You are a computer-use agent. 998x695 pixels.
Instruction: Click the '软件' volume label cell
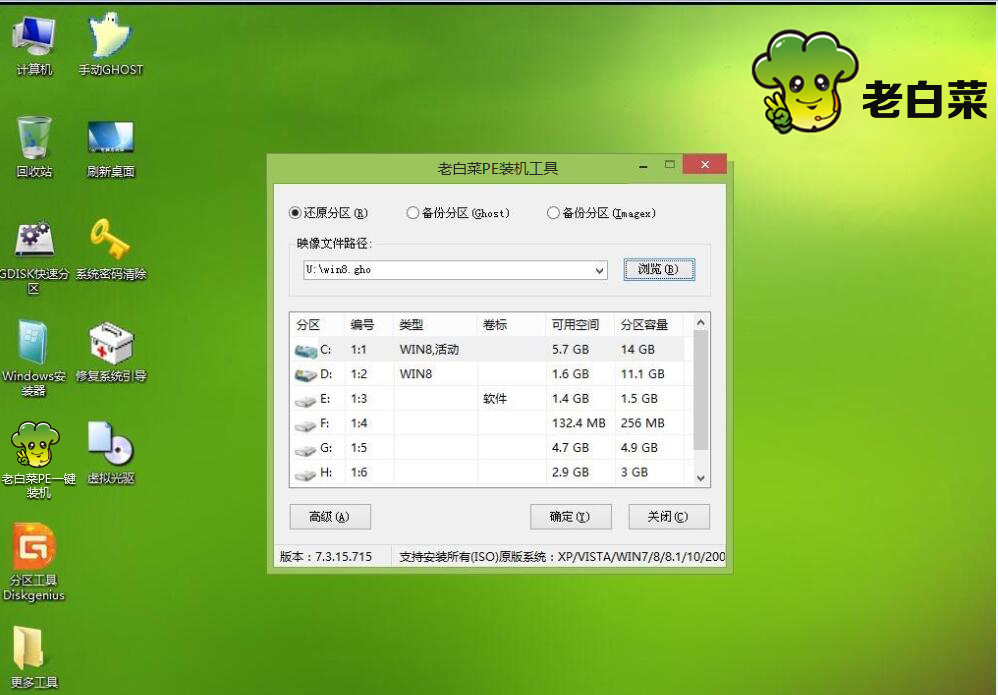point(495,399)
